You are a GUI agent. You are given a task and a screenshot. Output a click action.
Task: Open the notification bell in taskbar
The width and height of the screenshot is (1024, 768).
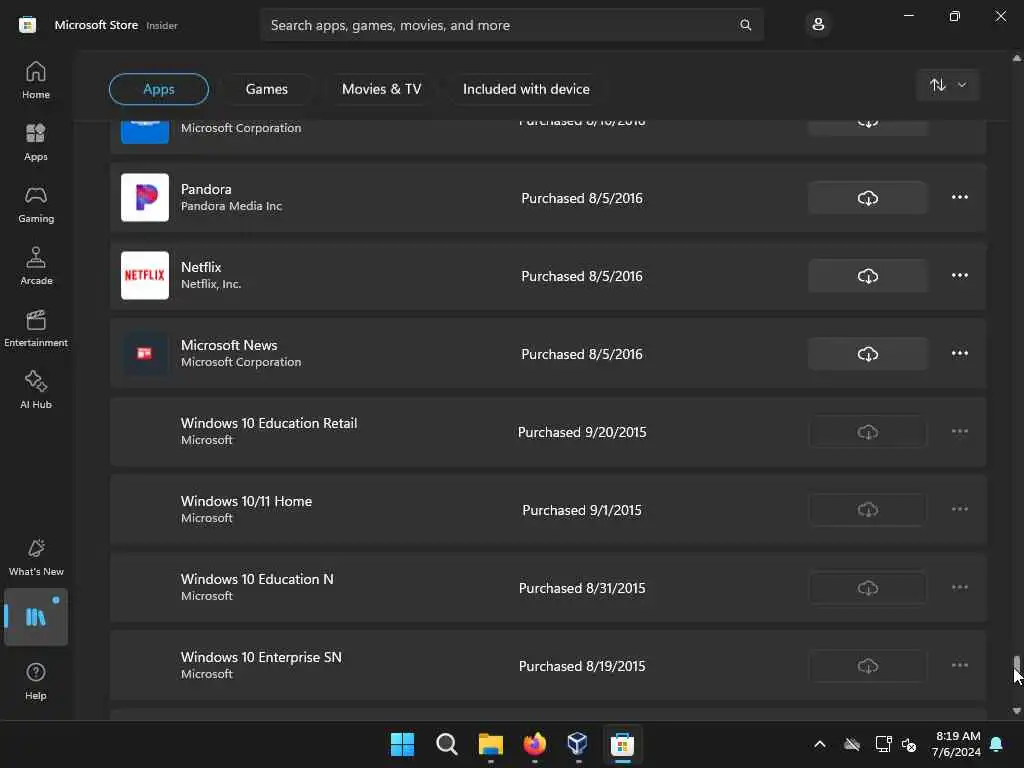[997, 744]
